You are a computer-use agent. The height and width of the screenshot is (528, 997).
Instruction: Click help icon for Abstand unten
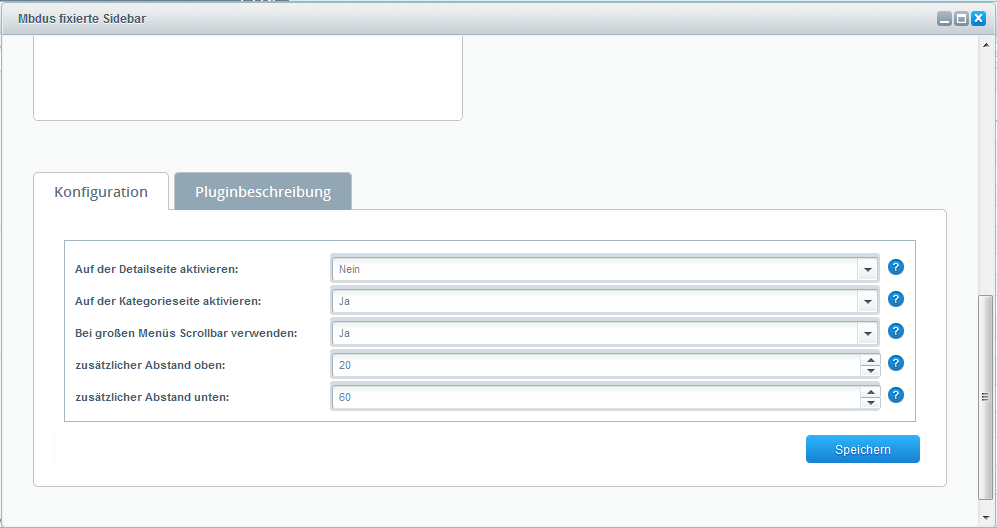point(896,395)
